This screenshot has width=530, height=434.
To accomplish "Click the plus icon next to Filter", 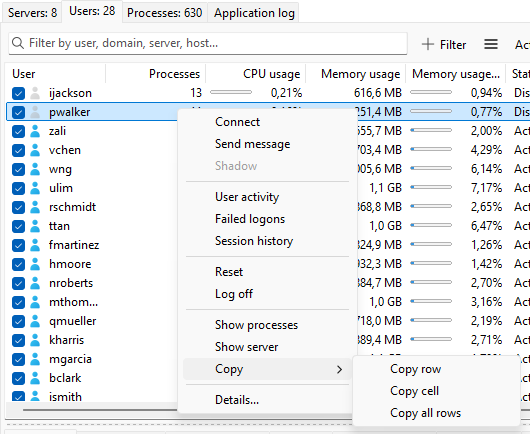I will 428,44.
